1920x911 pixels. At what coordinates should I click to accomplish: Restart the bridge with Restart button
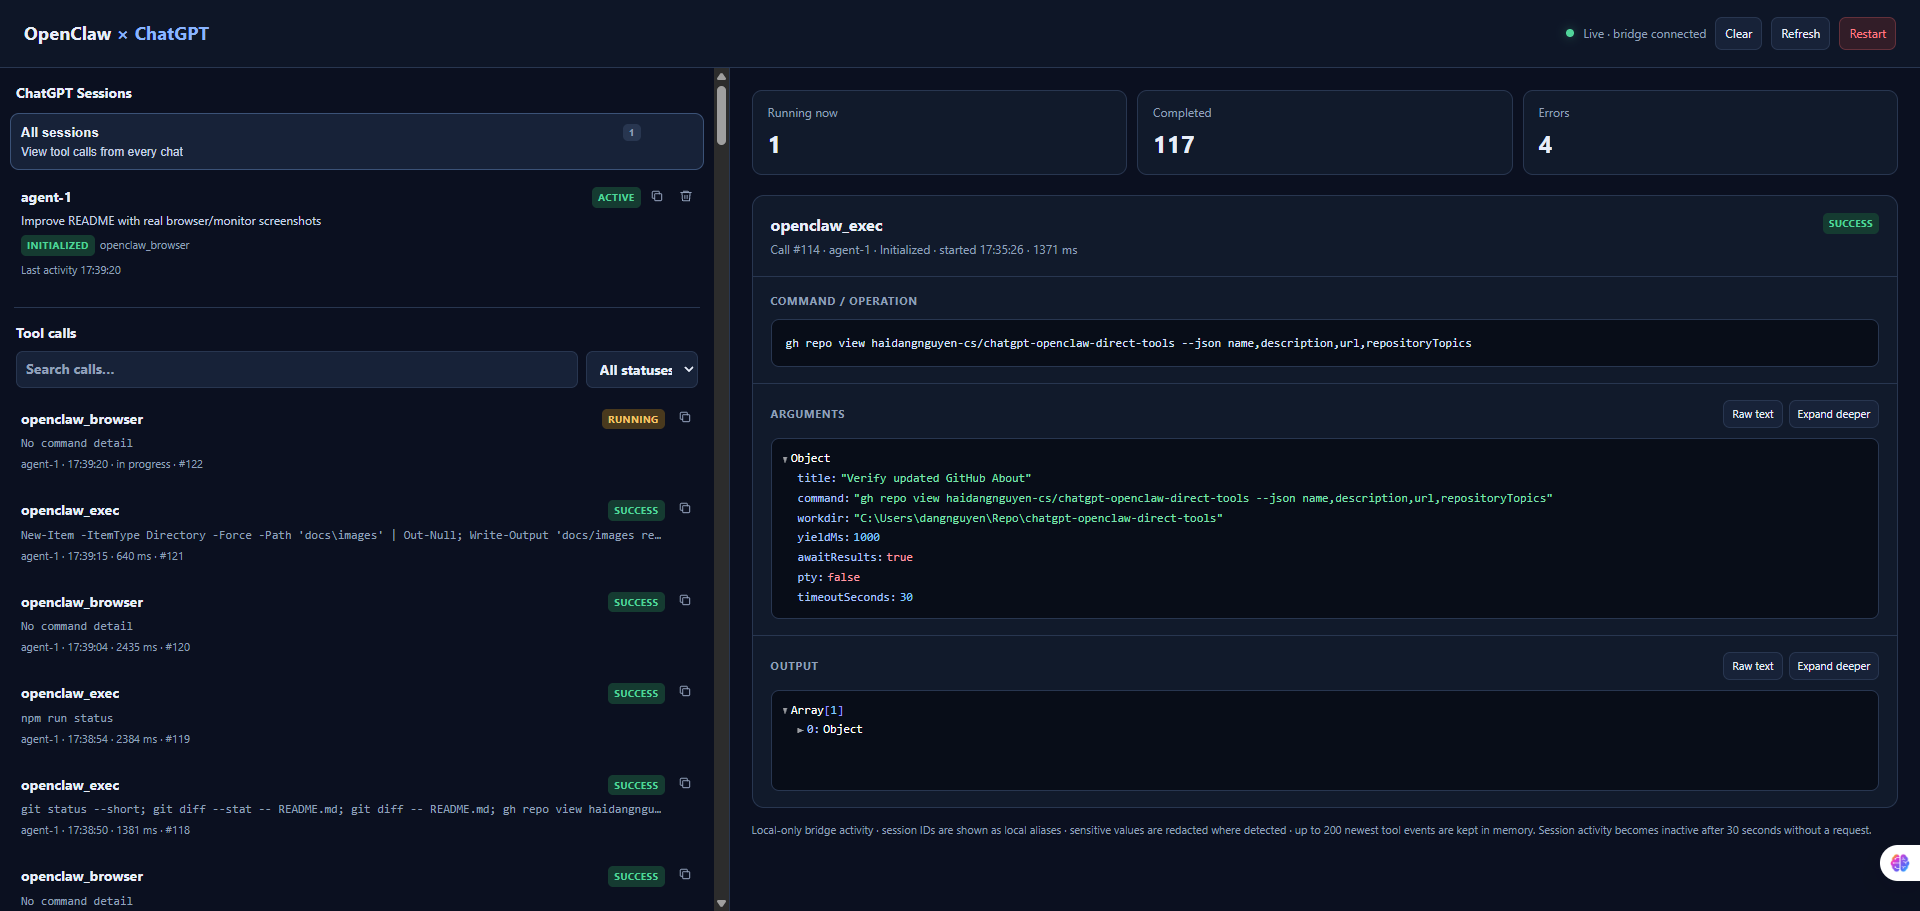pyautogui.click(x=1867, y=34)
